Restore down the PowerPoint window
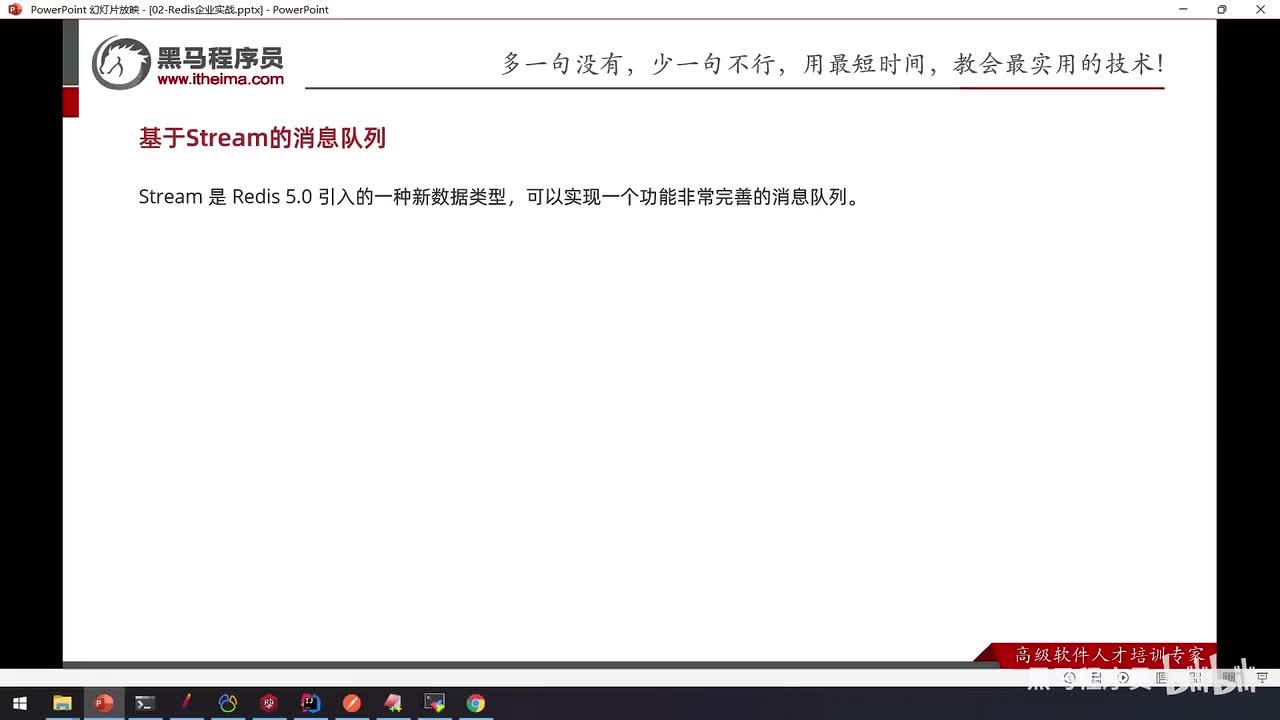Viewport: 1280px width, 720px height. click(x=1222, y=9)
